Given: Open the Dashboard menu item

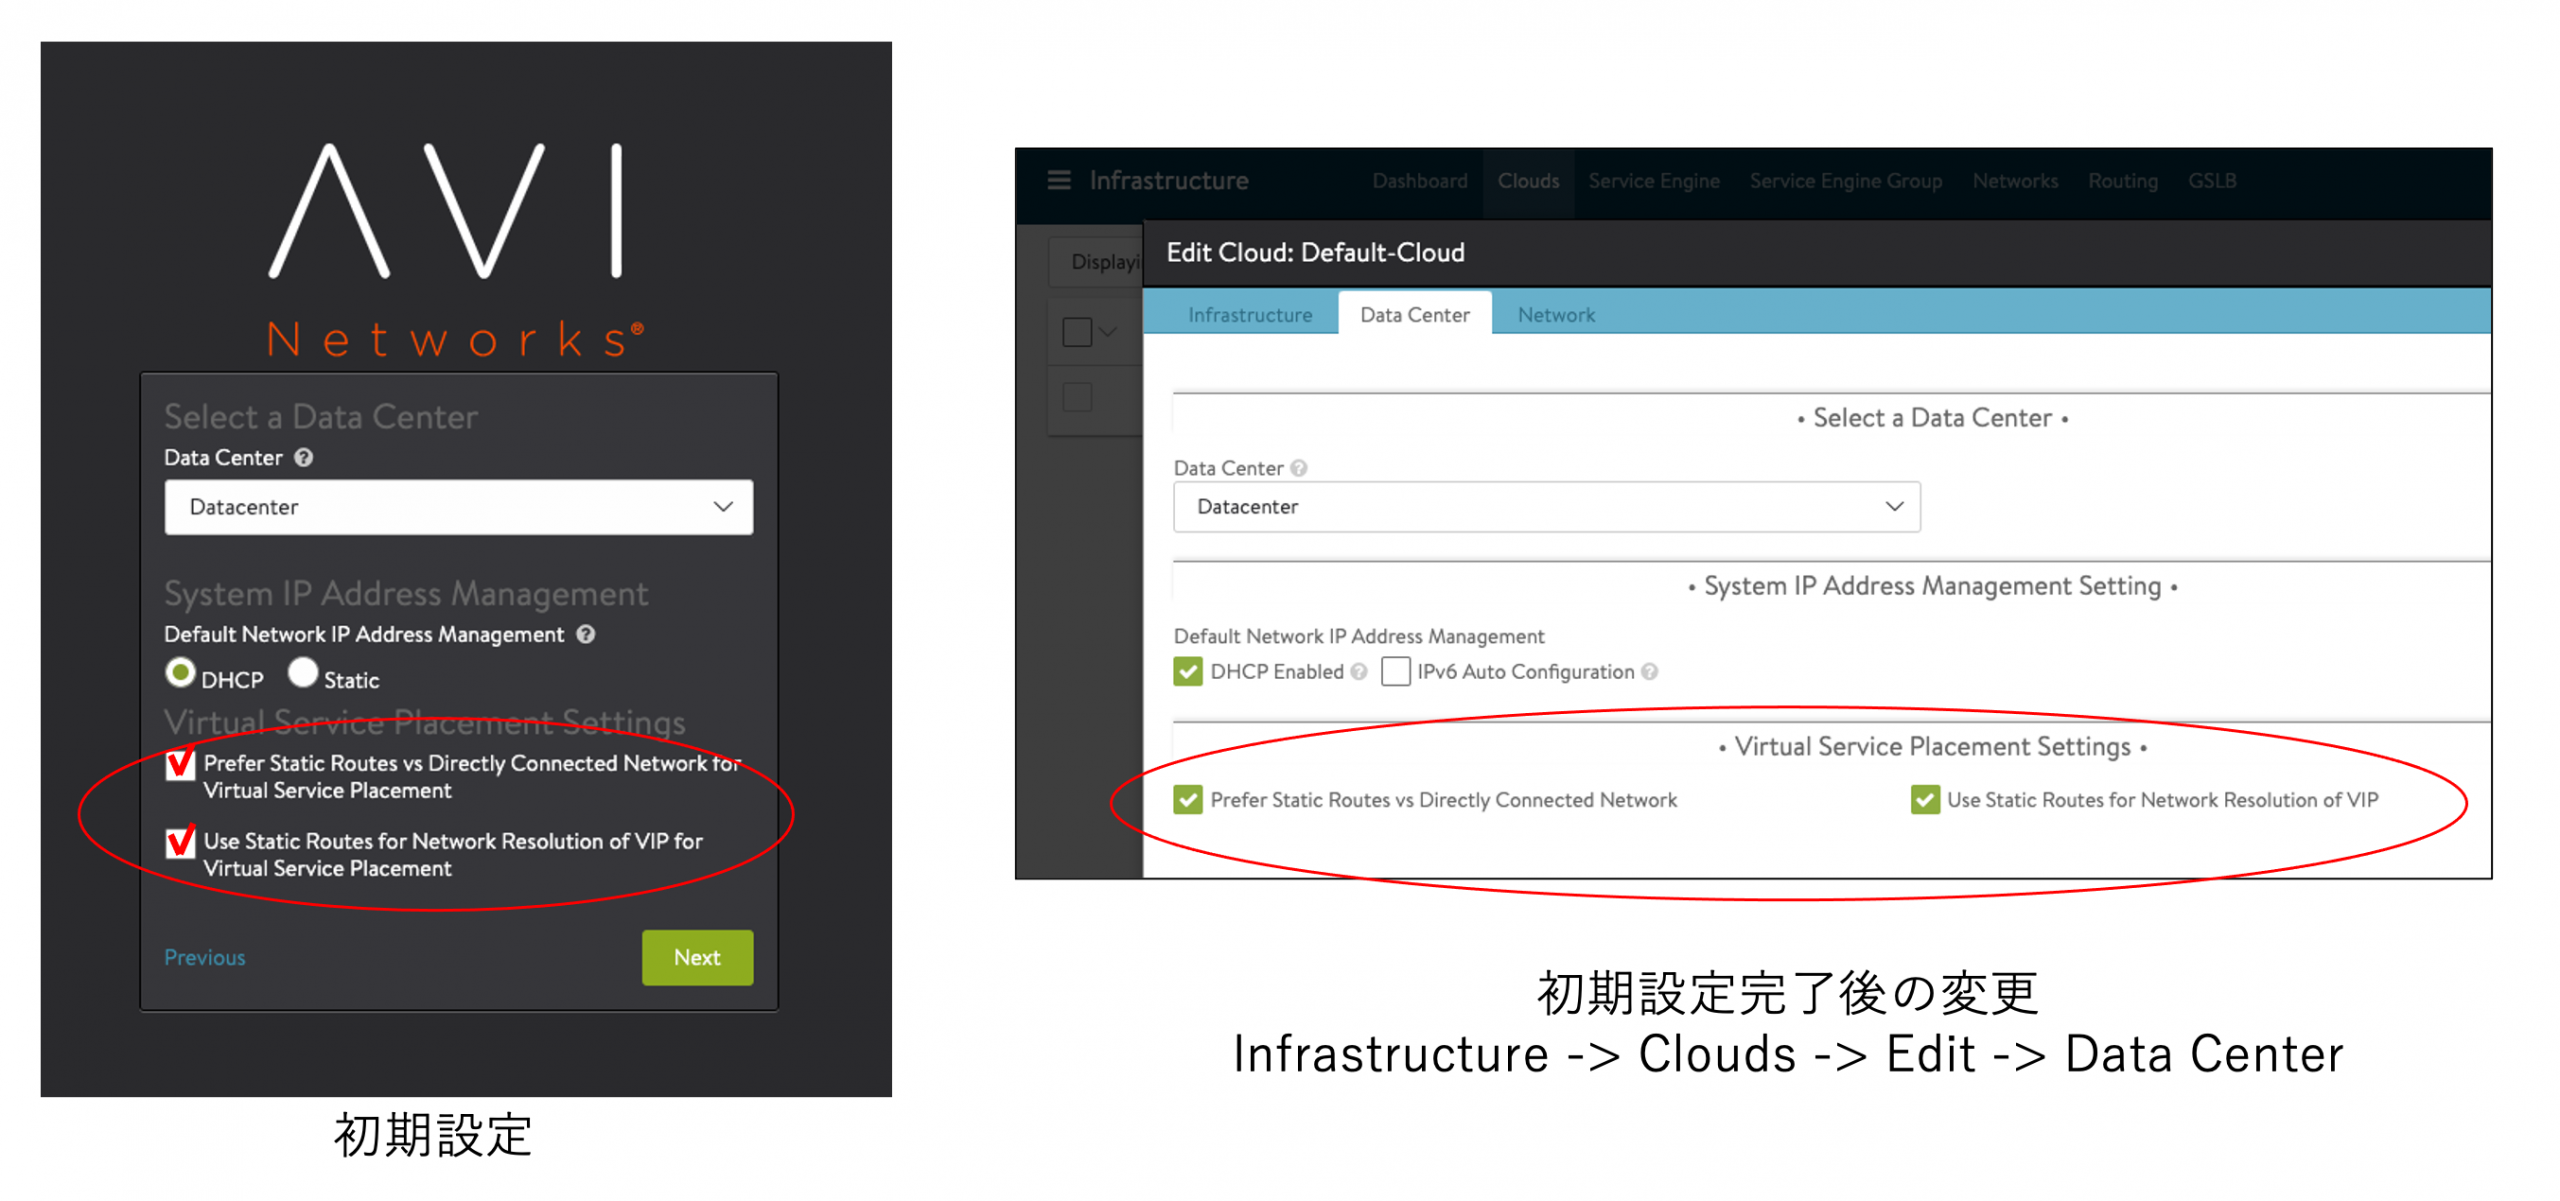Looking at the screenshot, I should click(x=1419, y=182).
